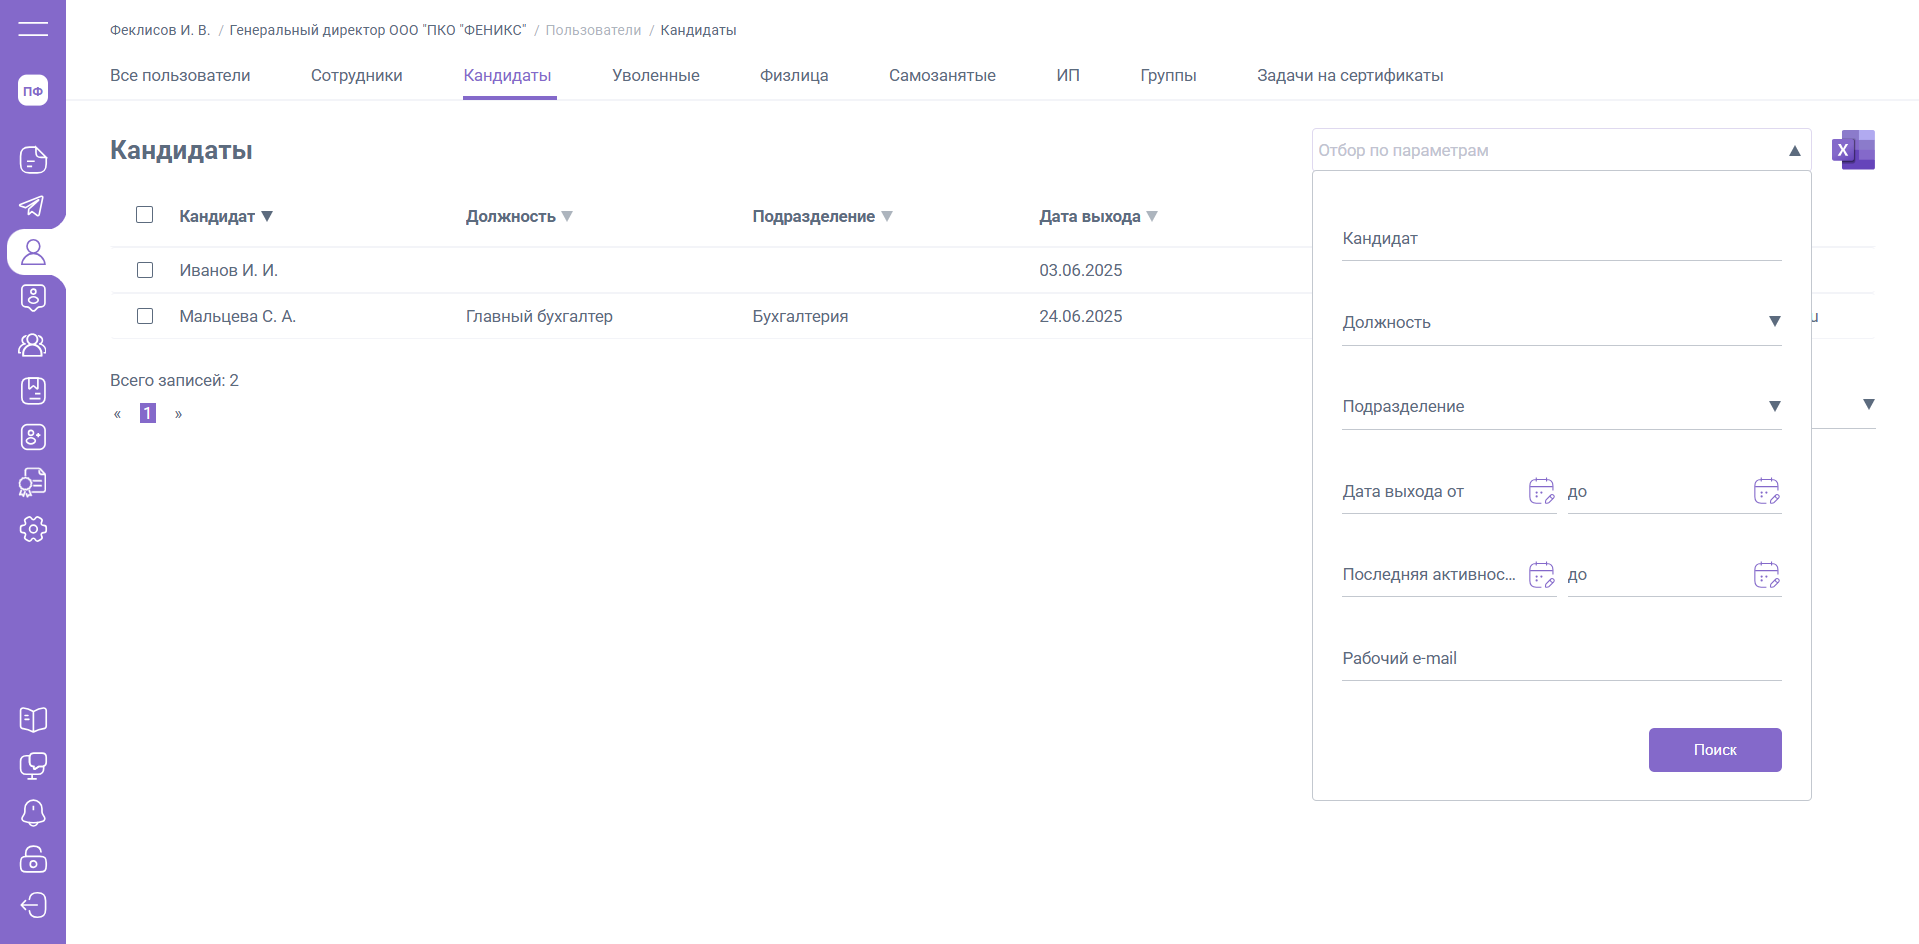This screenshot has height=944, width=1919.
Task: Collapse the 'Отбор по параметрам' filter panel
Action: [1794, 151]
